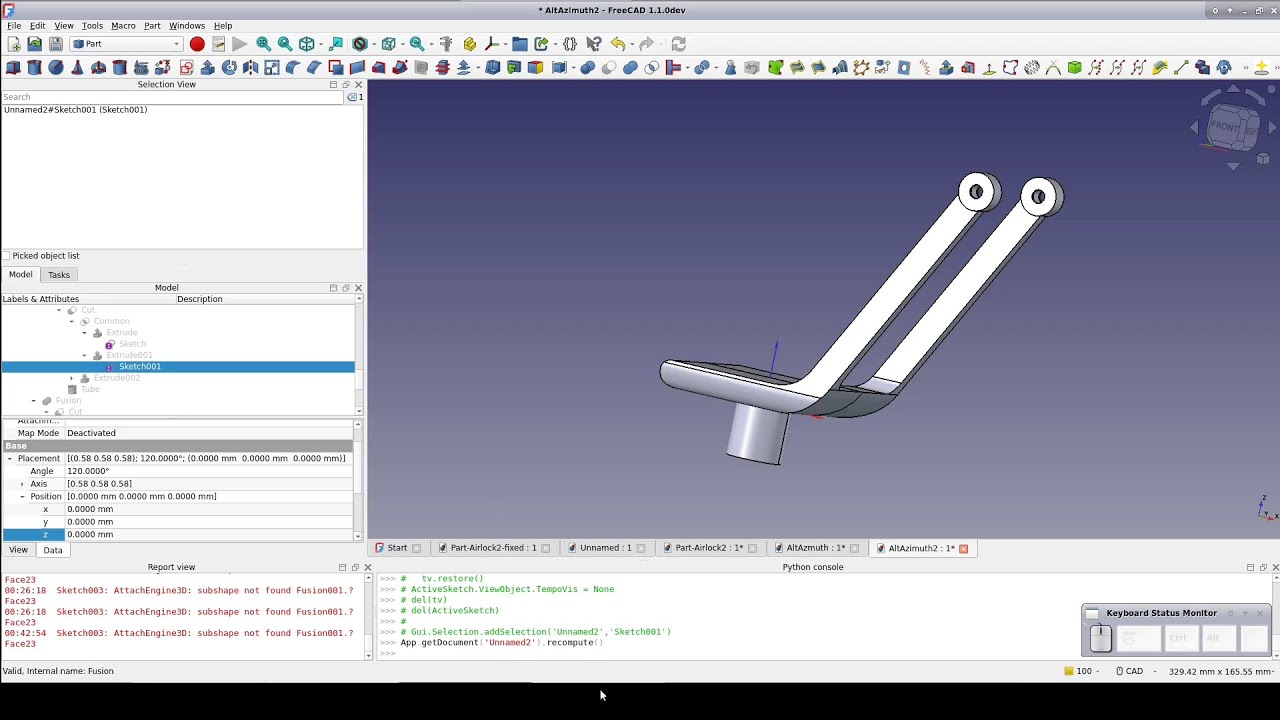1280x720 pixels.
Task: Open the workbench selector showing Part
Action: (126, 44)
